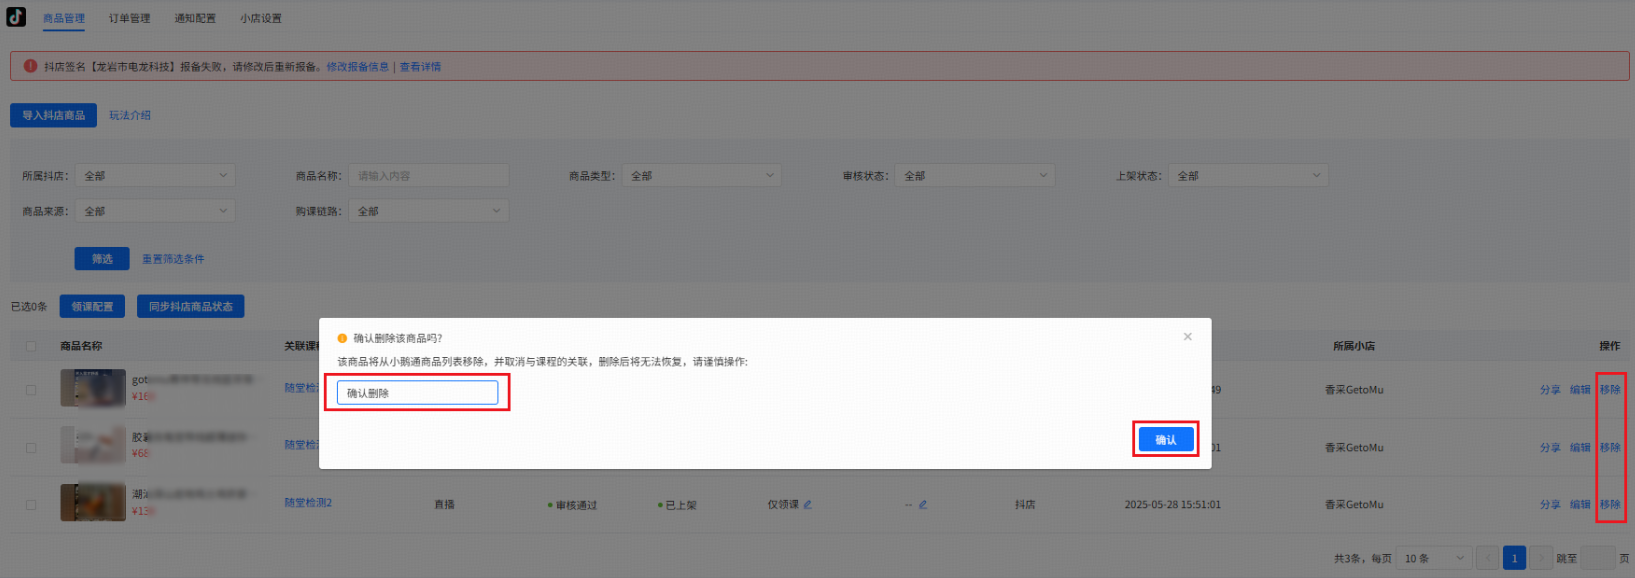
Task: Click the orange warning icon in the dialog
Action: pyautogui.click(x=342, y=338)
